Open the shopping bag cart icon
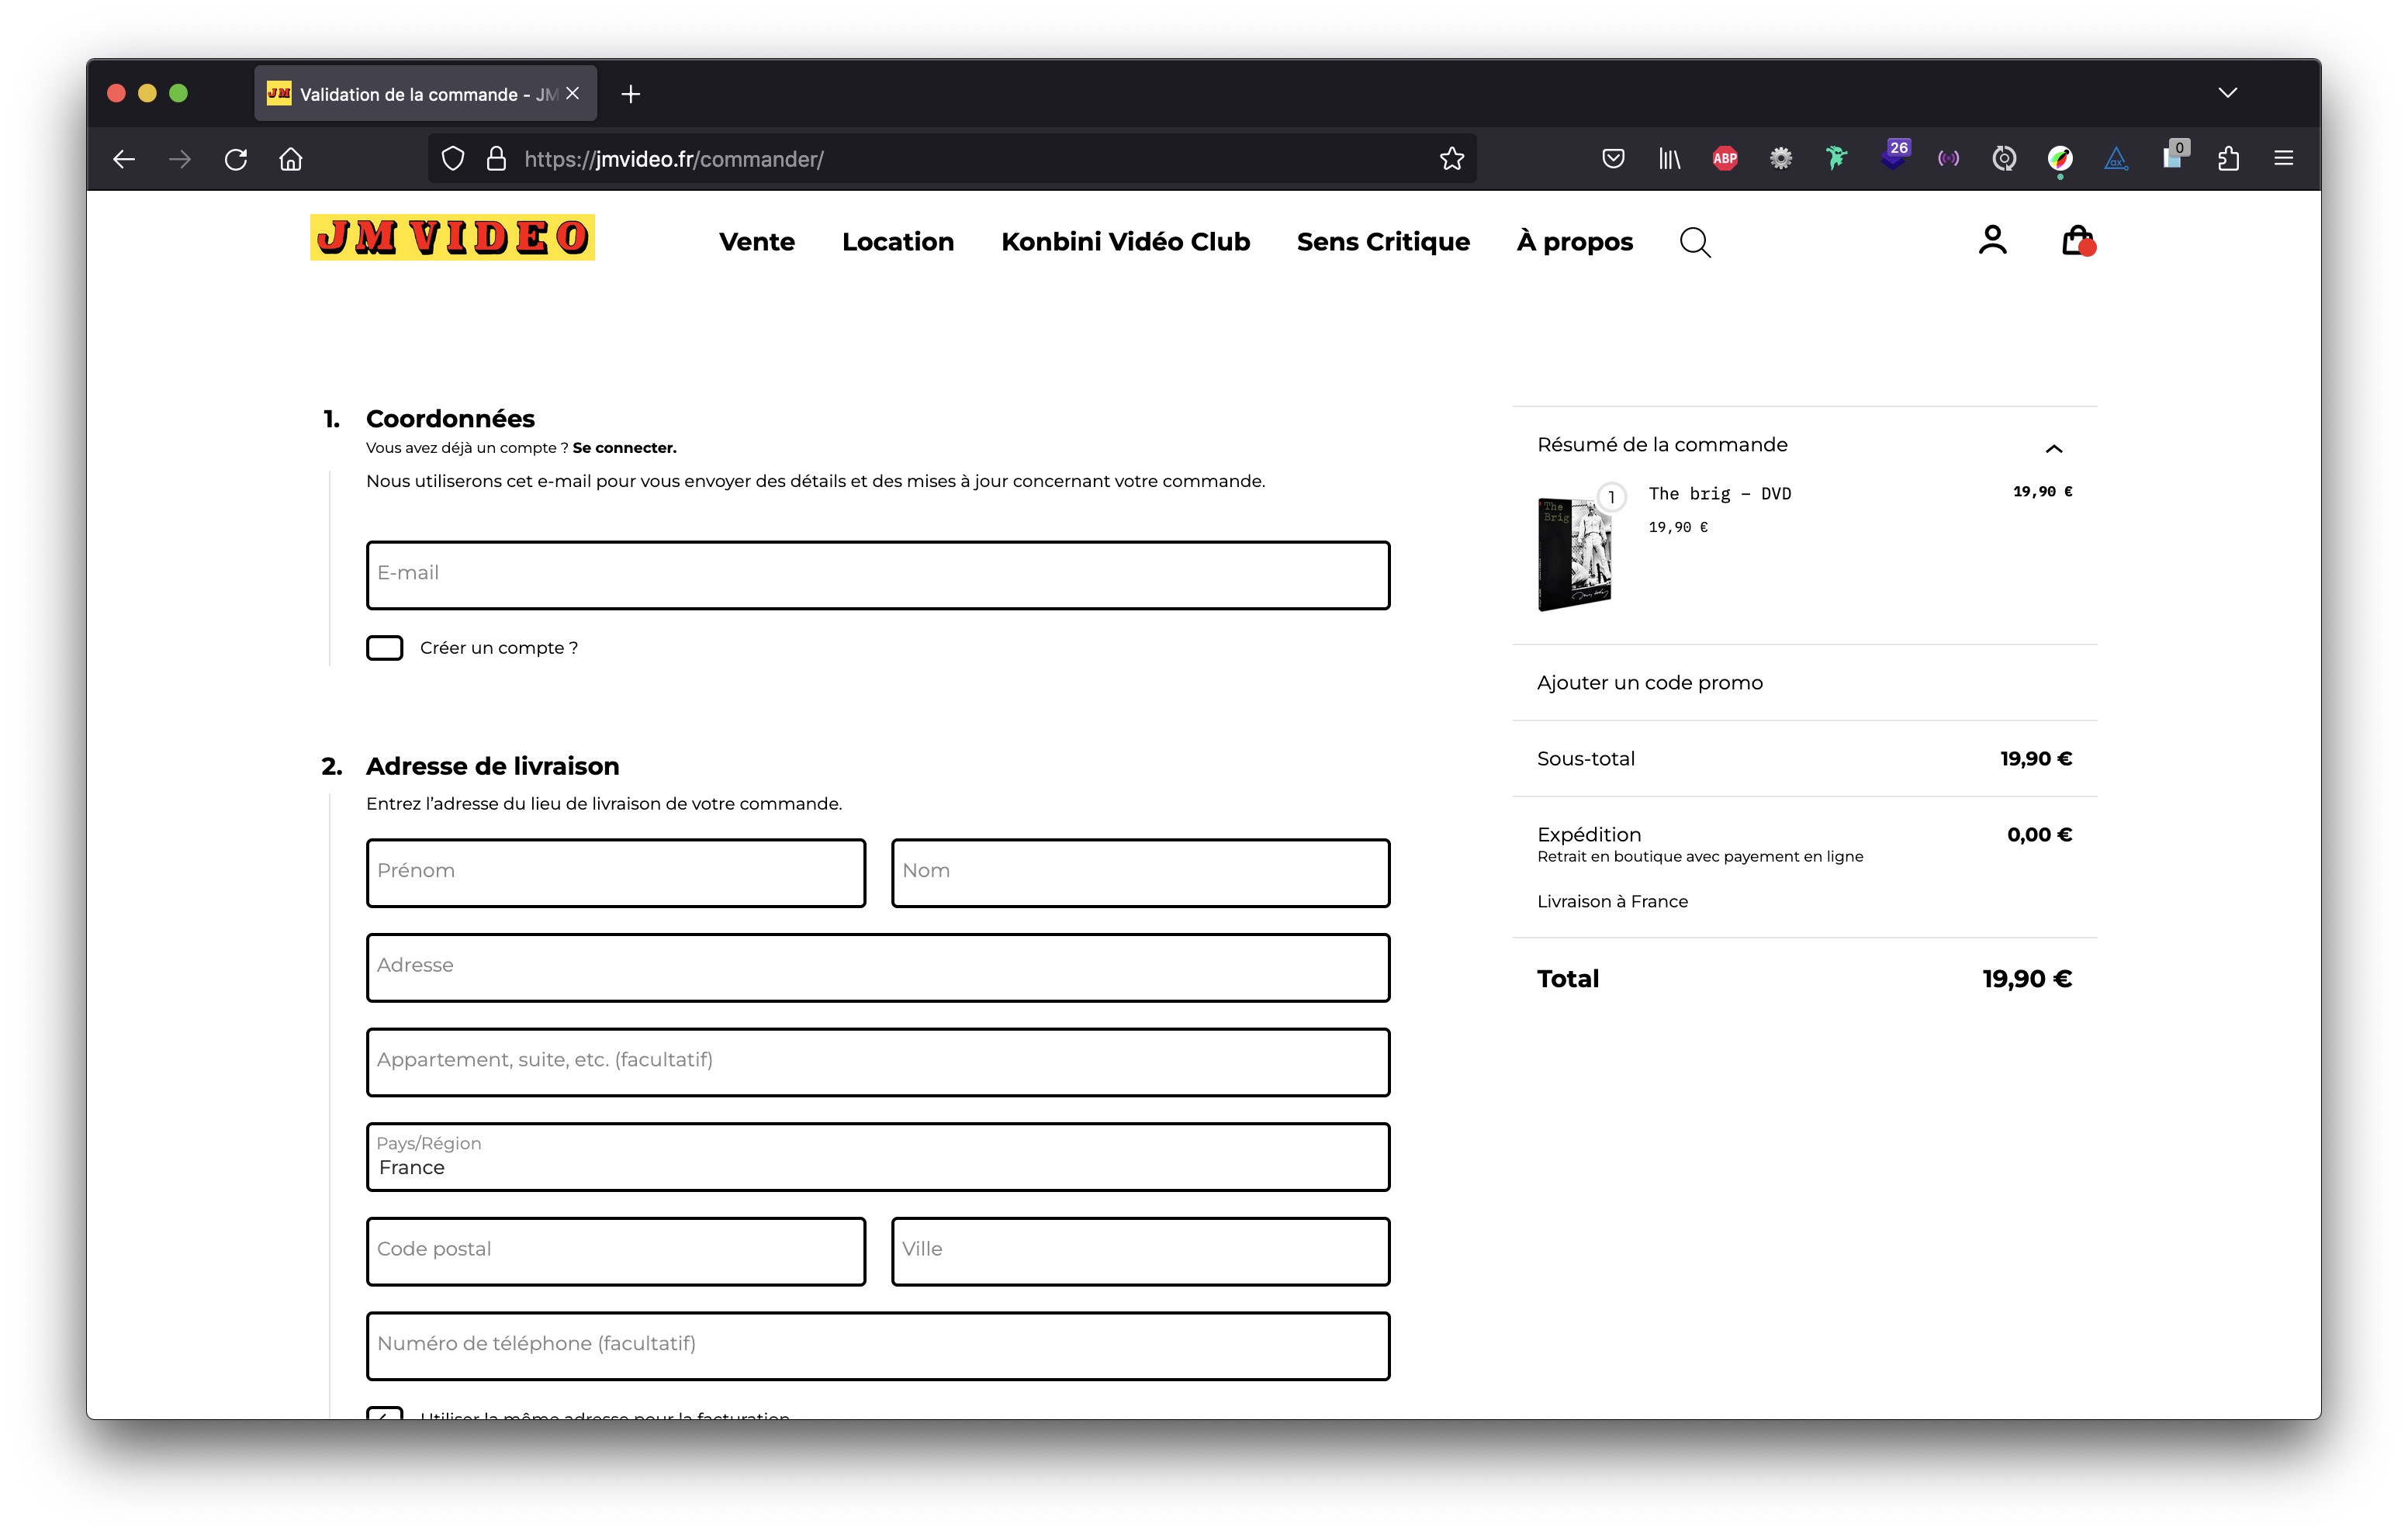 point(2078,240)
